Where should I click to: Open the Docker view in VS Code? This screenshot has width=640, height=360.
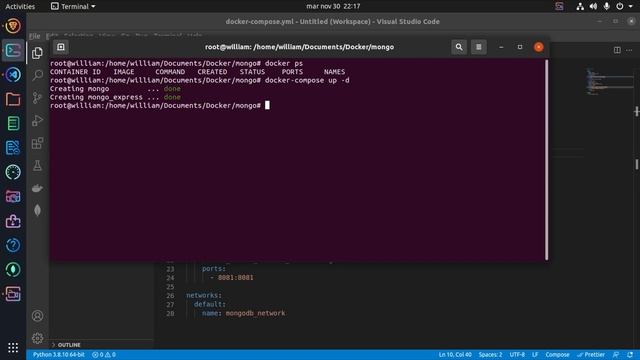click(x=38, y=188)
